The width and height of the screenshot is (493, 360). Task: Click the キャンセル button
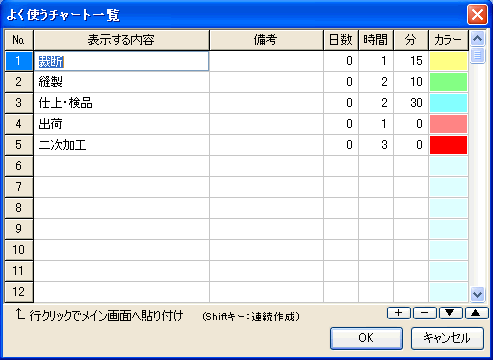click(447, 338)
